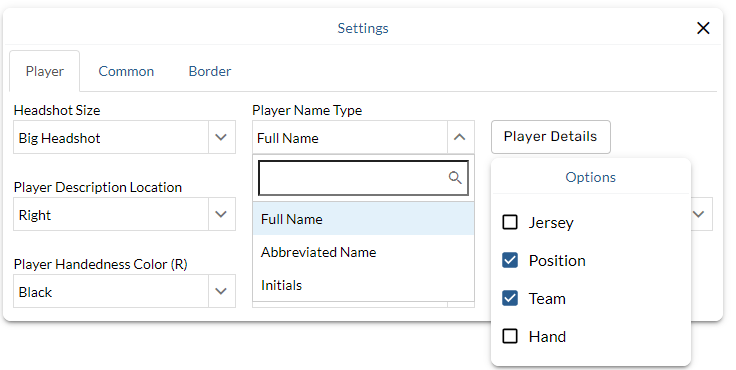Click the dropdown search input field
This screenshot has width=736, height=370.
(x=363, y=178)
